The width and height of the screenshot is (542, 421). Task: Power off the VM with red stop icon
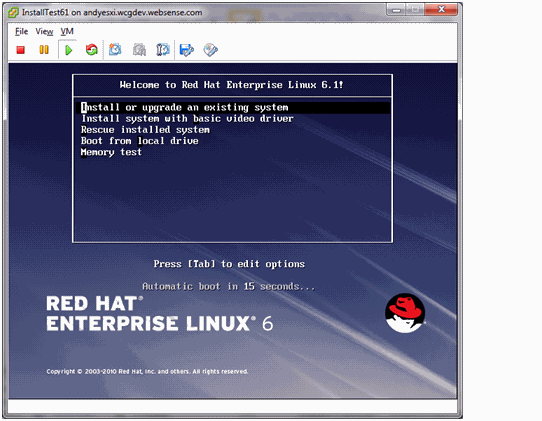pyautogui.click(x=21, y=50)
